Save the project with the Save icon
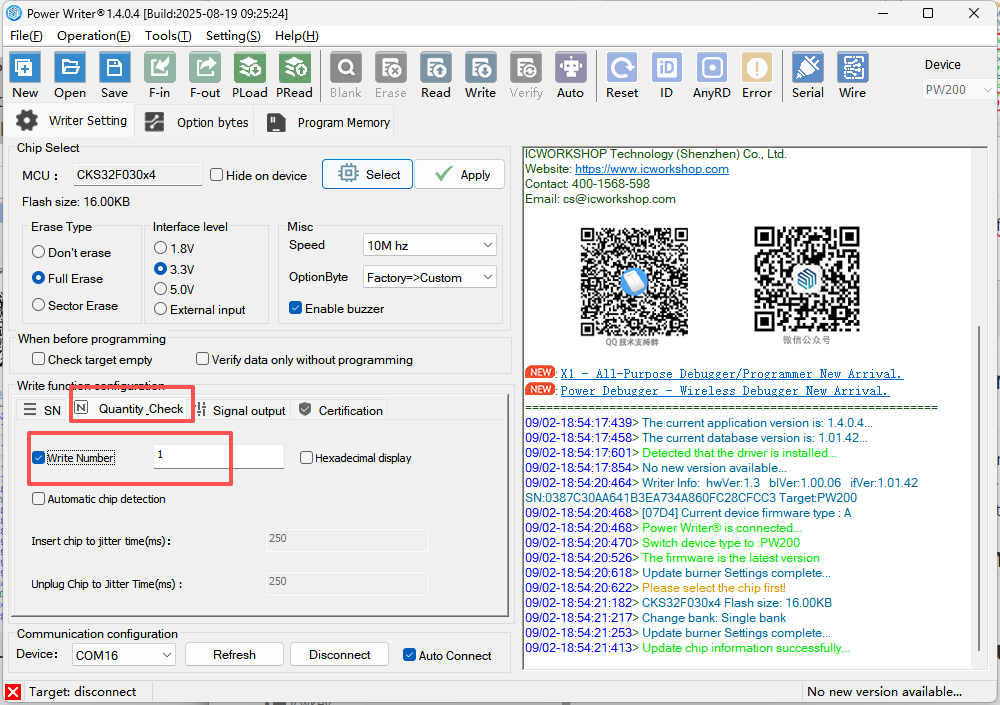Screen dimensions: 1000x705 click(x=114, y=68)
